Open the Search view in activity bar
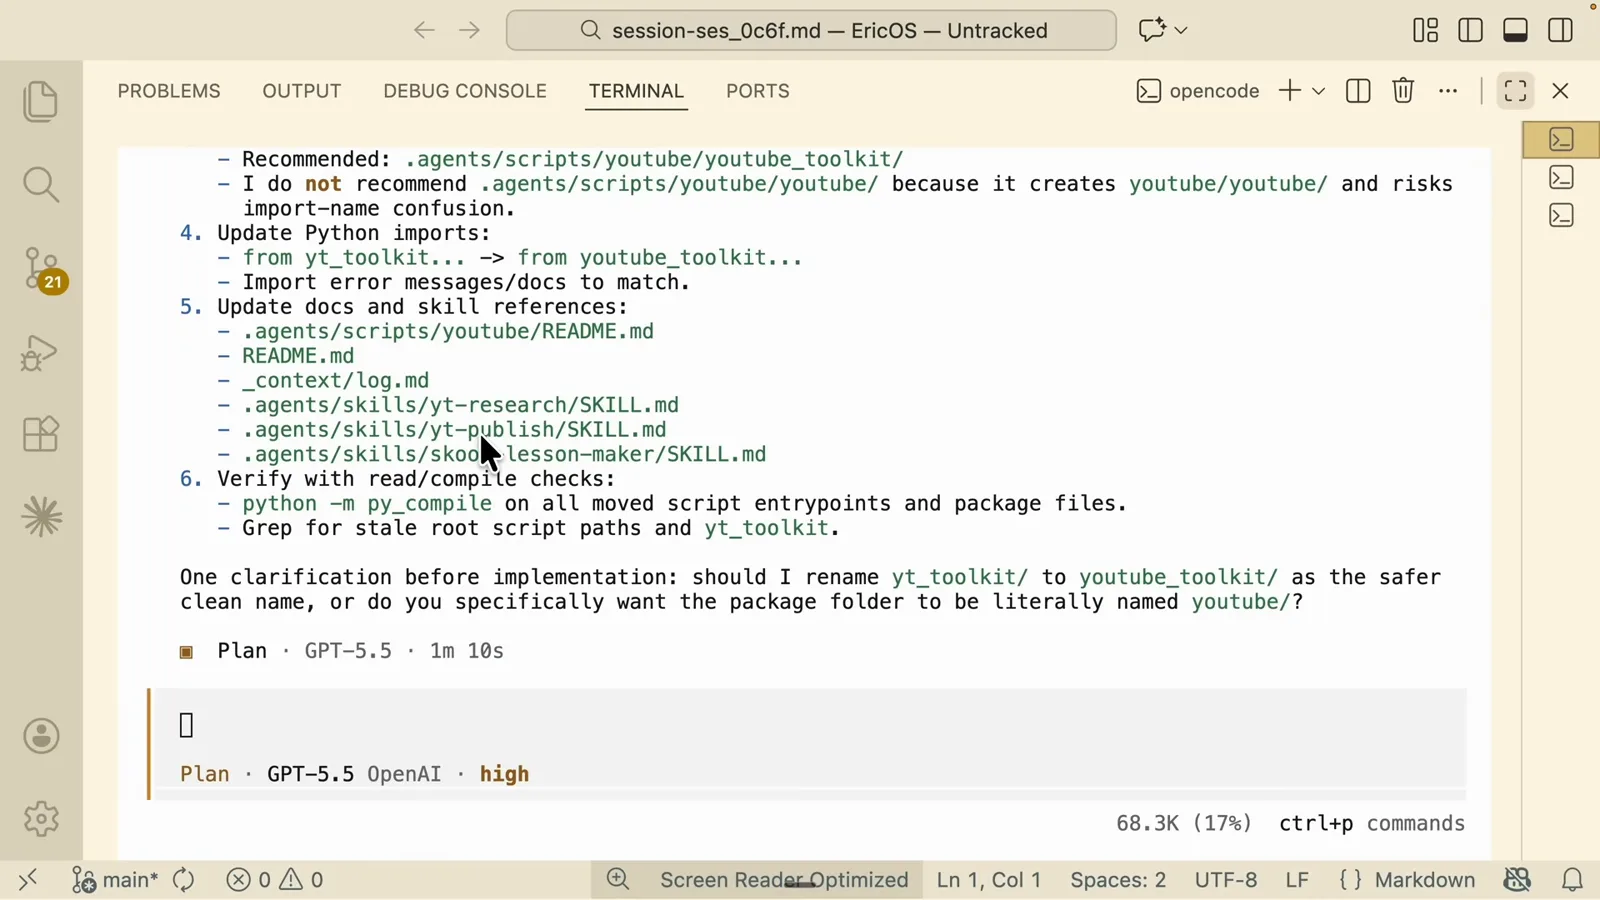 (x=41, y=184)
